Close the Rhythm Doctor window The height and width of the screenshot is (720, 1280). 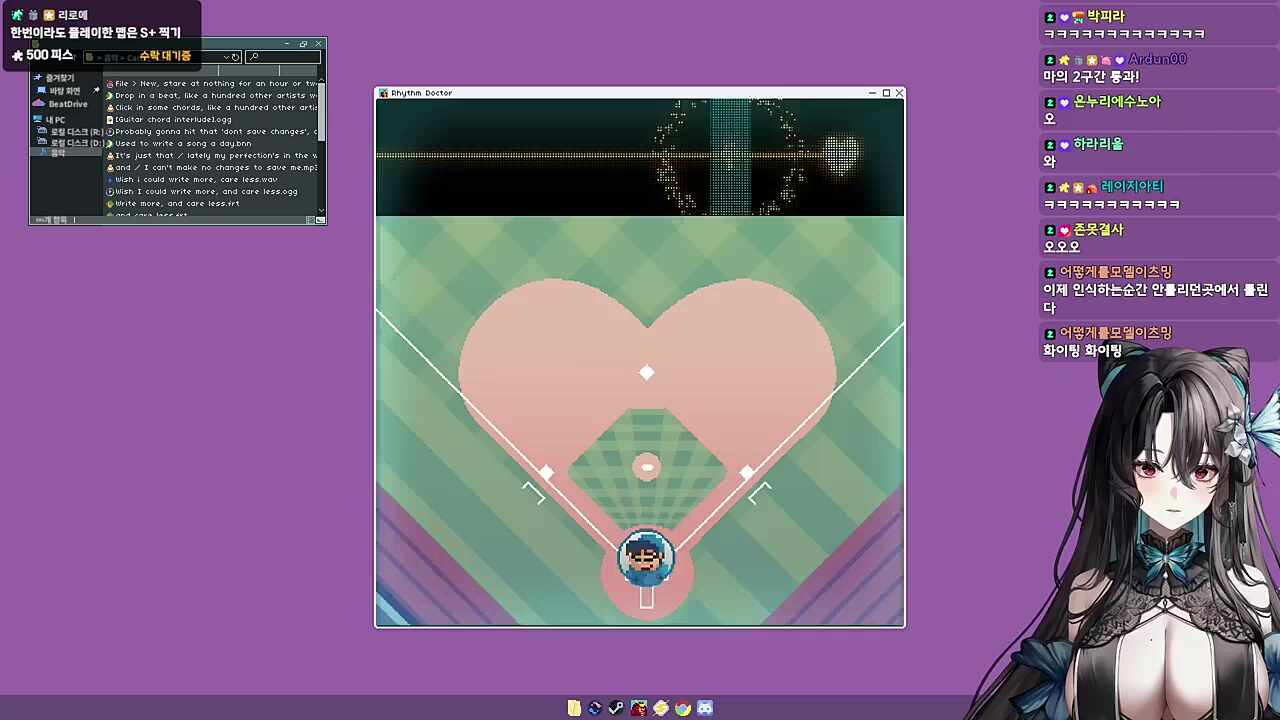pos(899,93)
